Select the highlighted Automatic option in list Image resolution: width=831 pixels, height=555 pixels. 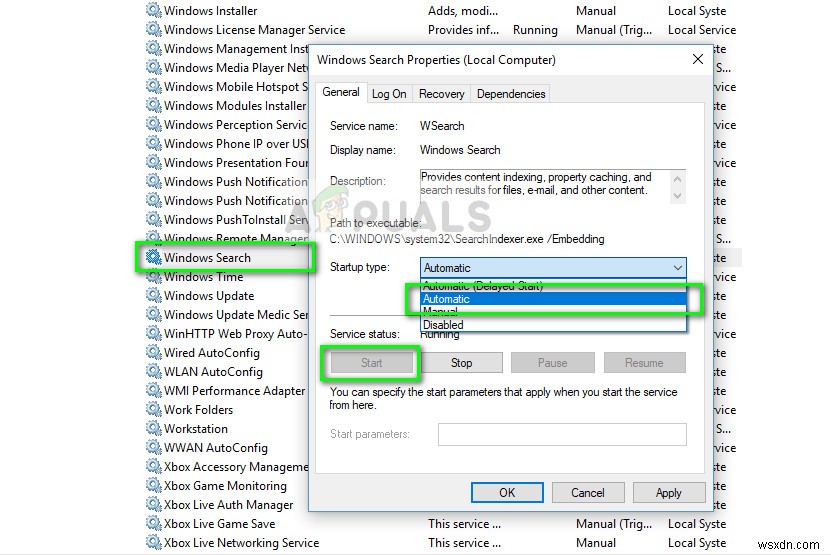tap(553, 299)
